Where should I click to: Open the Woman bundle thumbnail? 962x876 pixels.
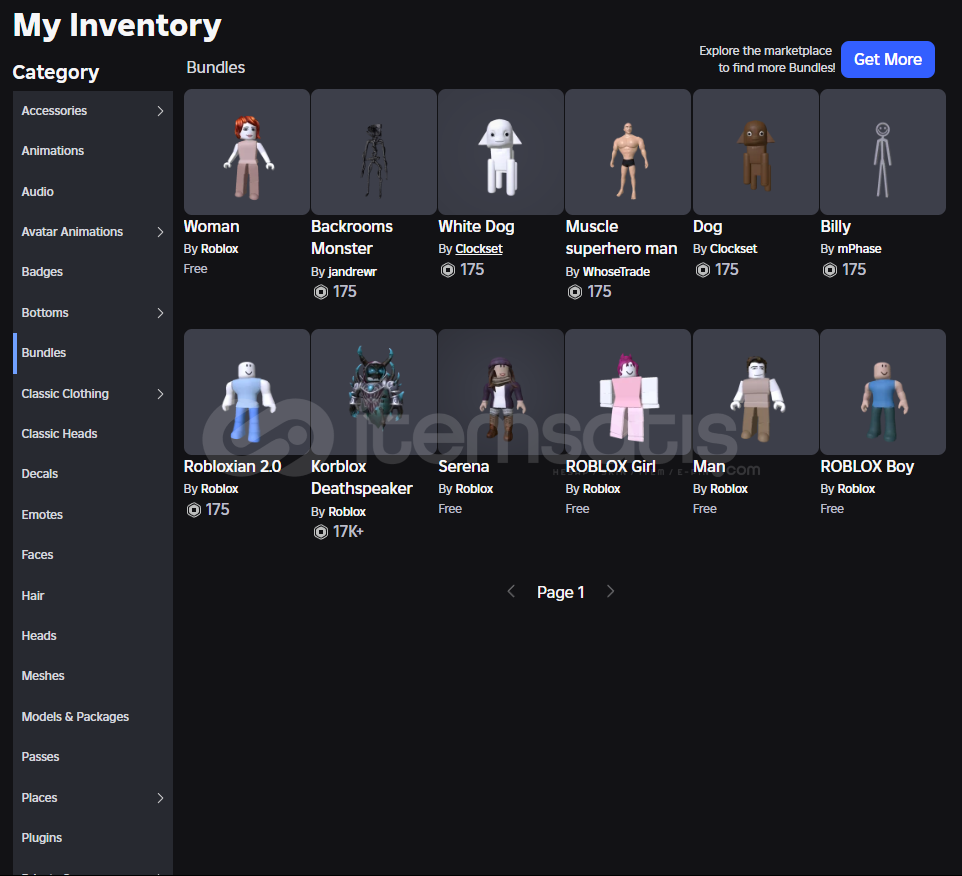247,152
